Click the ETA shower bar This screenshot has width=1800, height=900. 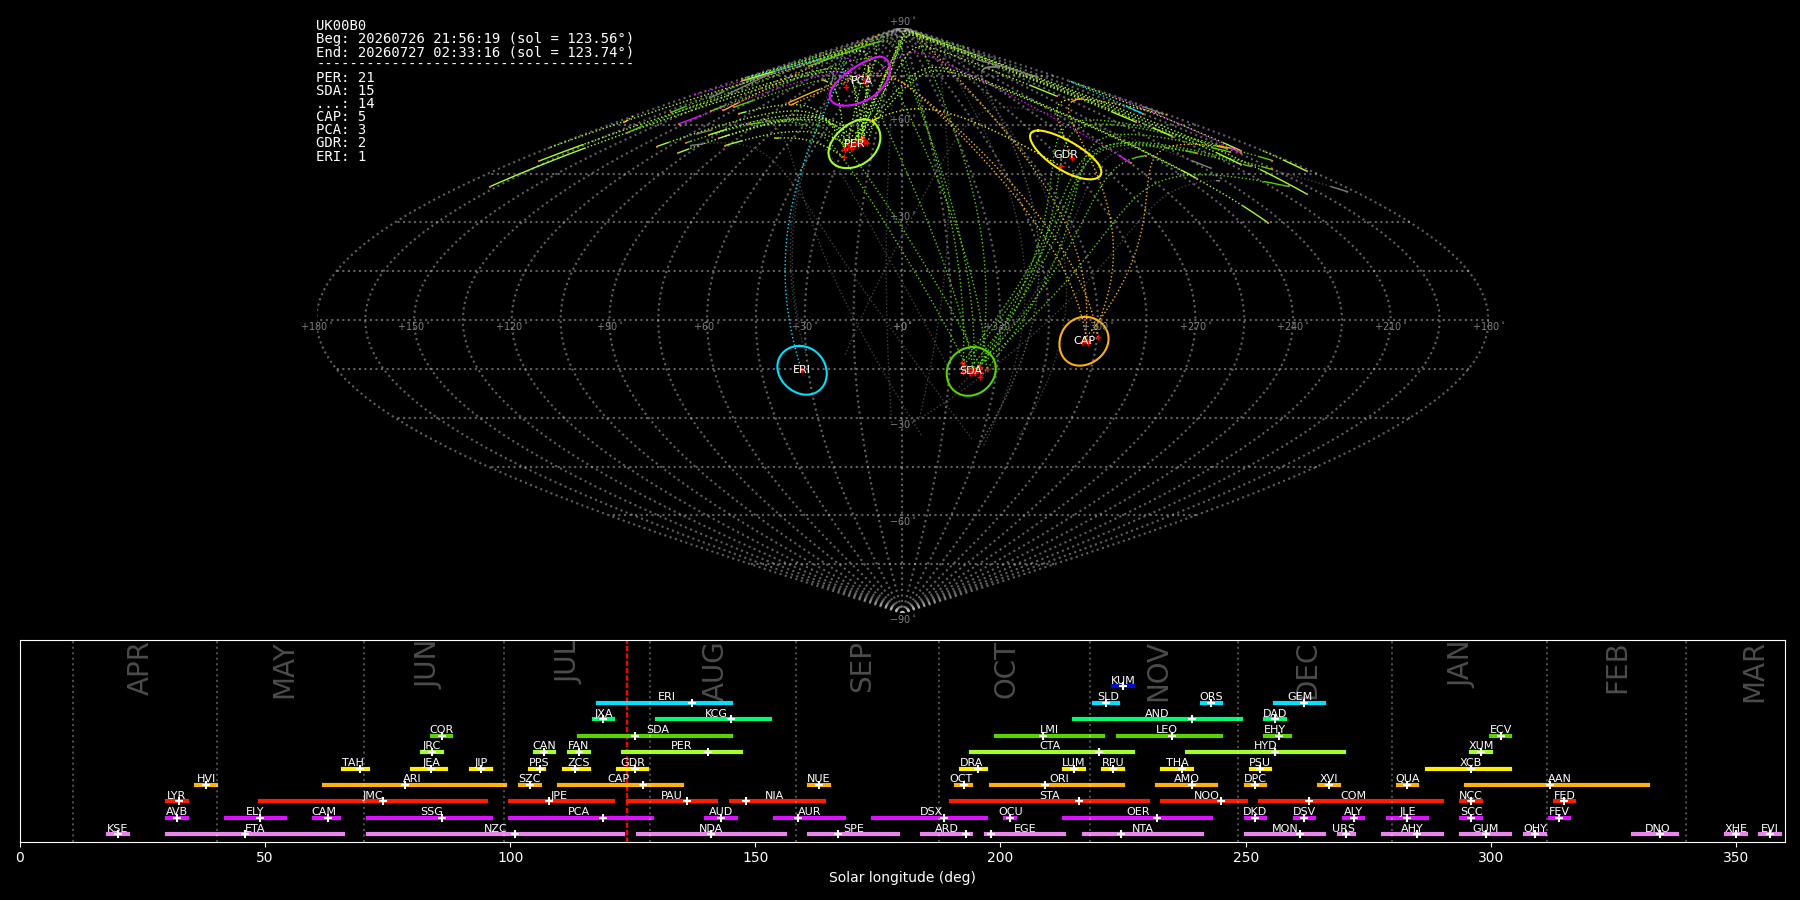pyautogui.click(x=255, y=834)
